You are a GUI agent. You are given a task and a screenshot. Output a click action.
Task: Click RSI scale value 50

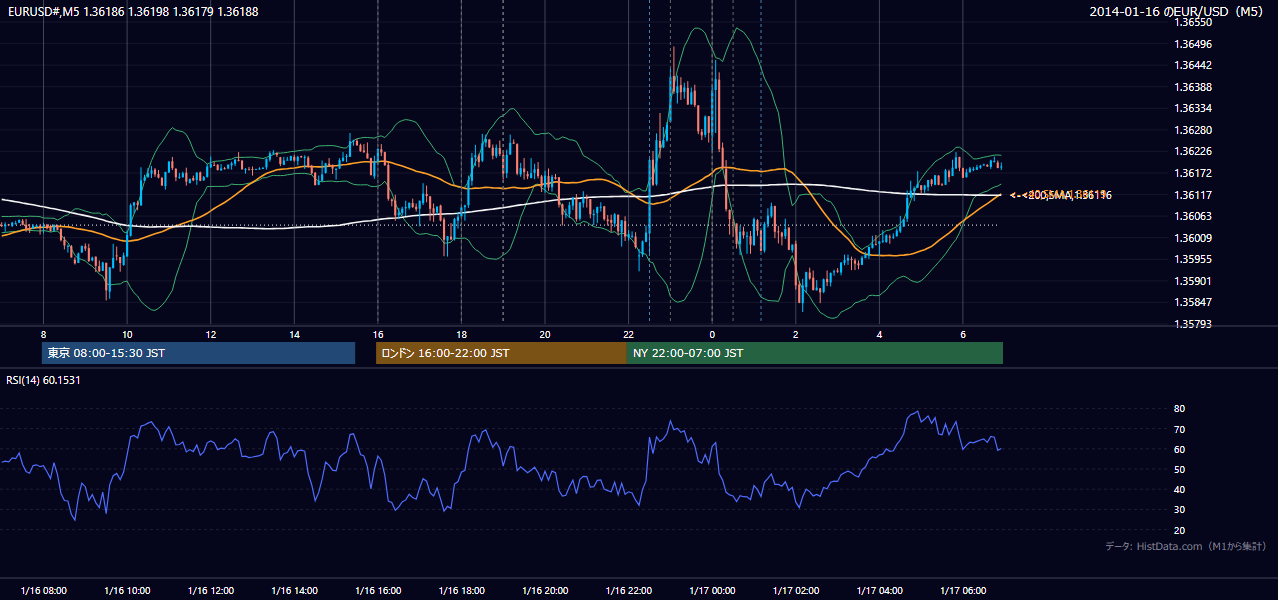click(x=1179, y=469)
